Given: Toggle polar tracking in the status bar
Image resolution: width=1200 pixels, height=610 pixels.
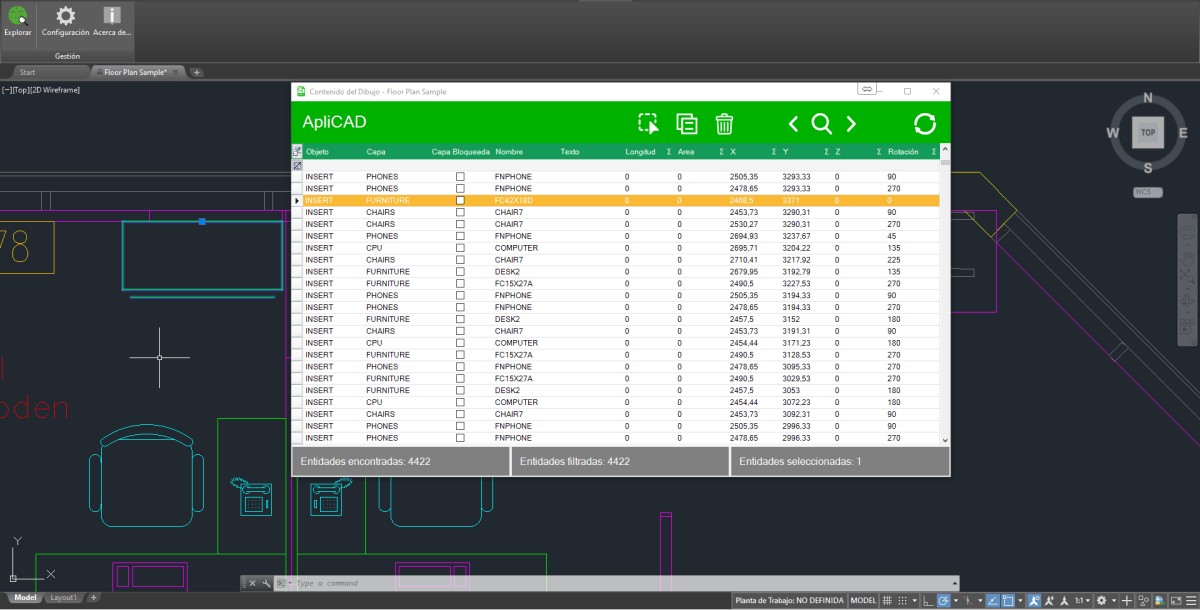Looking at the screenshot, I should [x=992, y=600].
